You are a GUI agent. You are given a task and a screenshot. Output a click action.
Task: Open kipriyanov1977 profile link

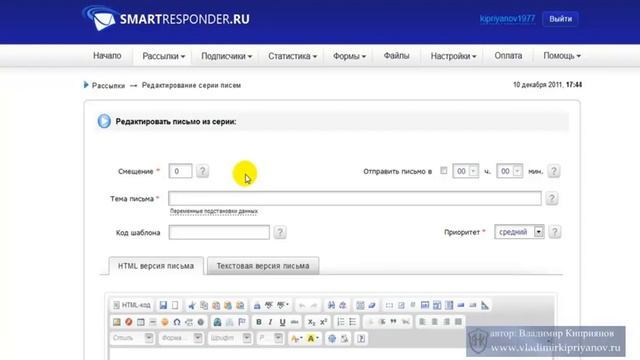[x=507, y=19]
